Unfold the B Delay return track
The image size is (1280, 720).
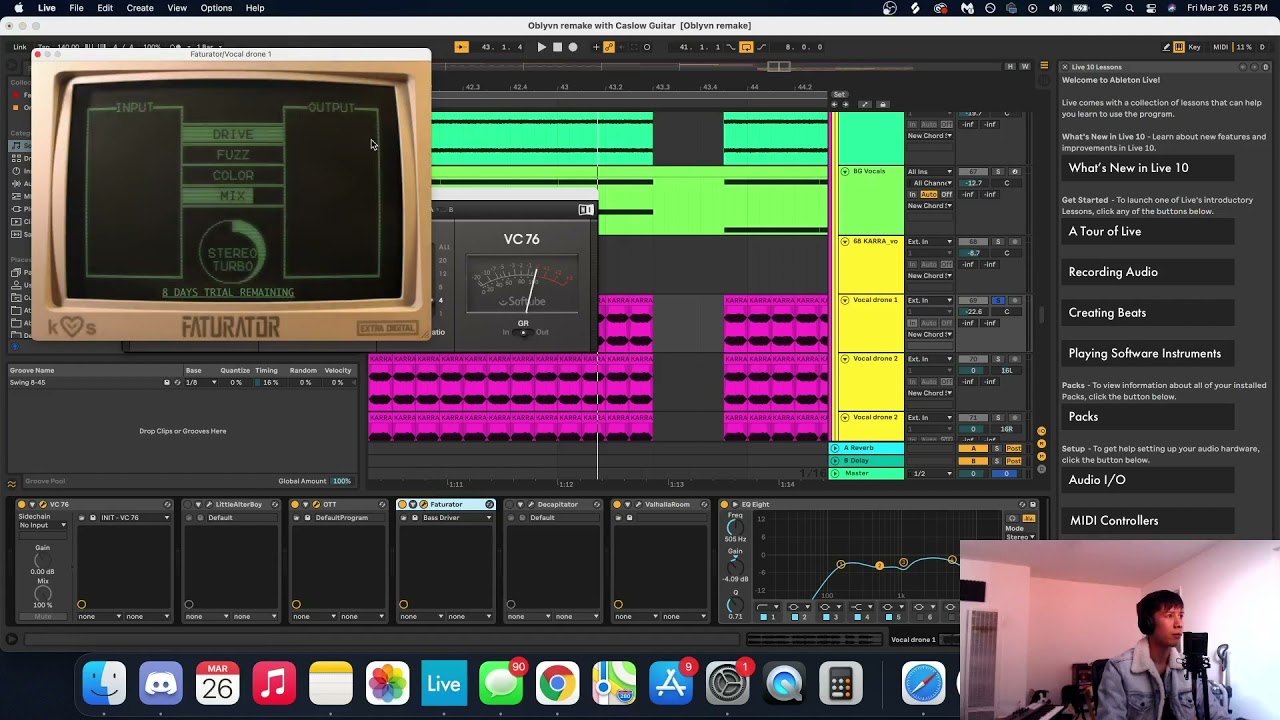(835, 461)
